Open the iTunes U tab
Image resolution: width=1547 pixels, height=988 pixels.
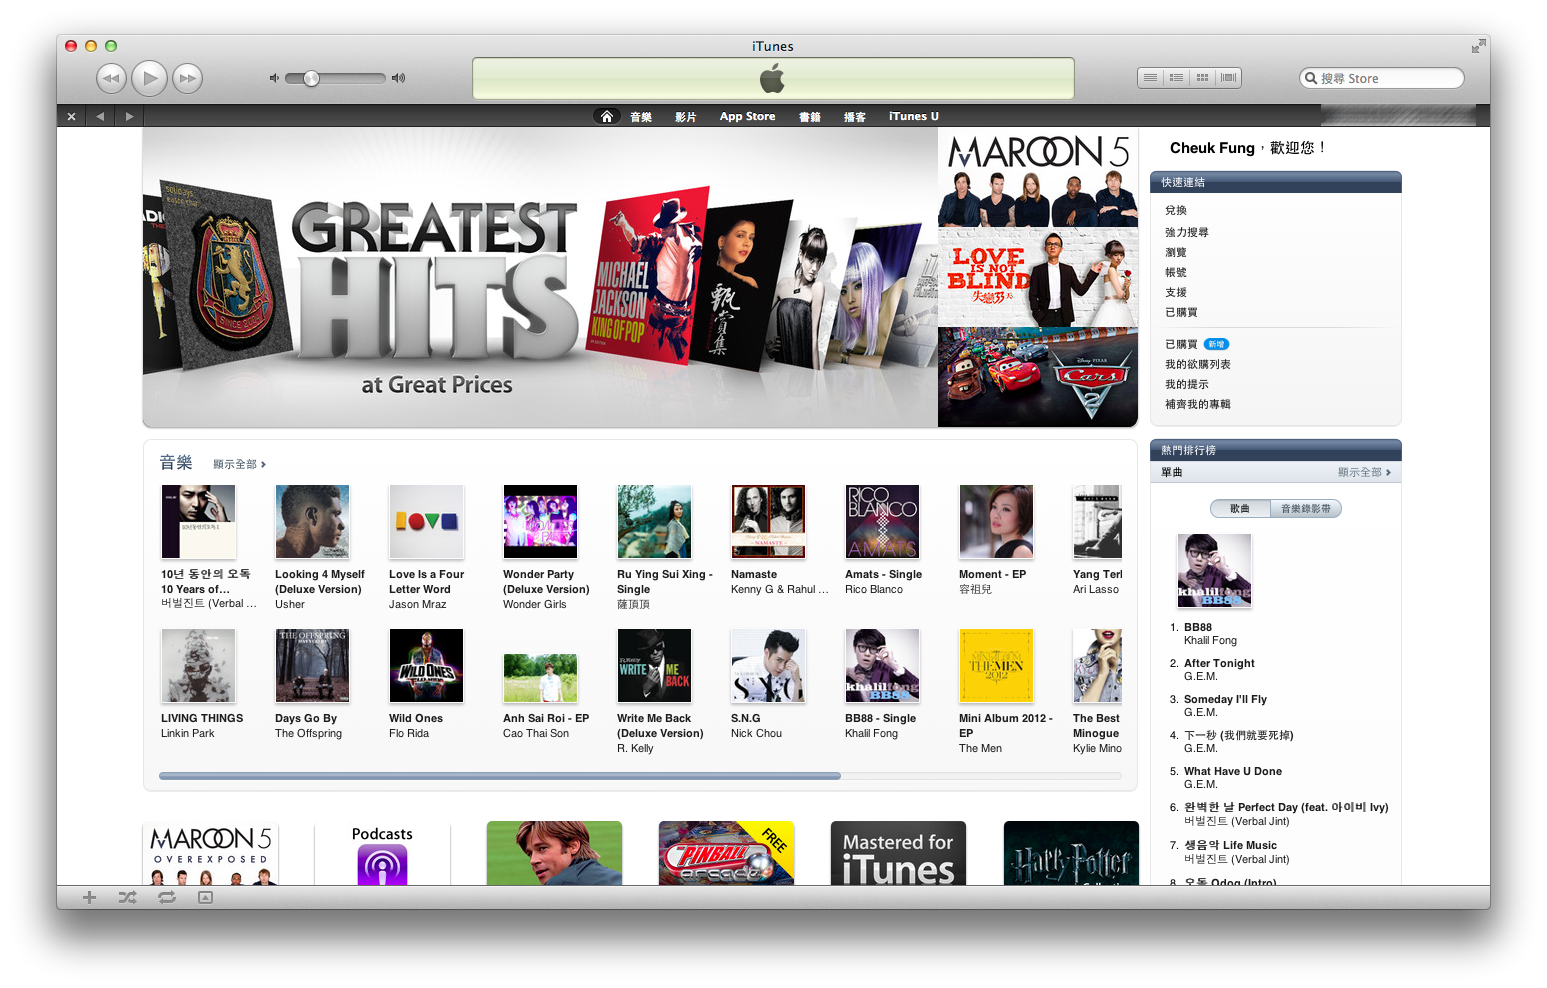coord(913,116)
